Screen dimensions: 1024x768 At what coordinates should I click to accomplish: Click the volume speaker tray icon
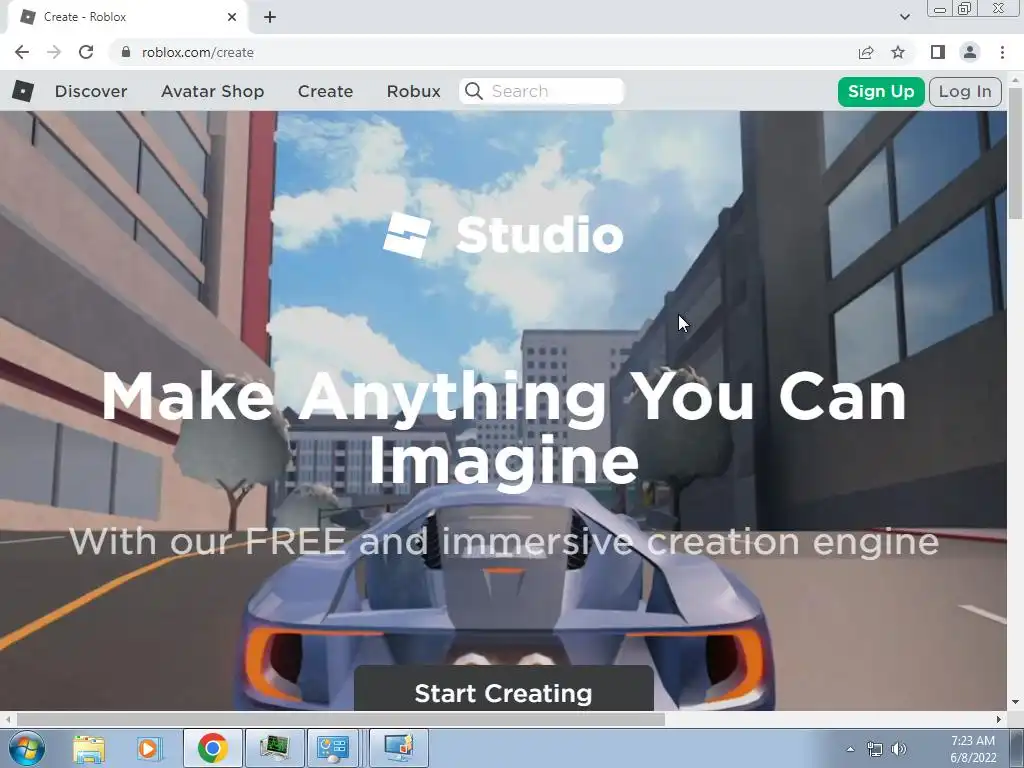click(x=899, y=749)
